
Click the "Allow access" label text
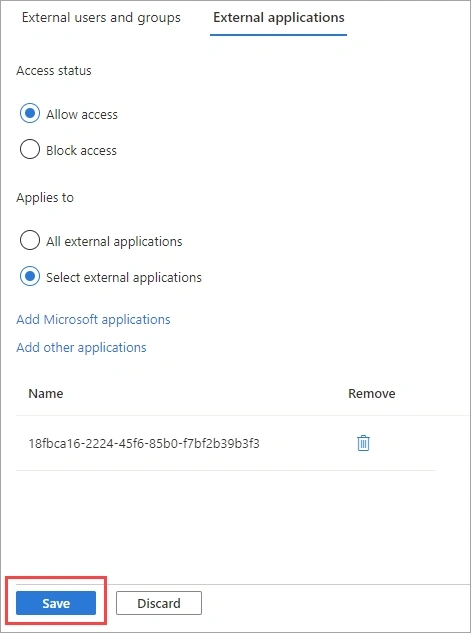point(82,115)
